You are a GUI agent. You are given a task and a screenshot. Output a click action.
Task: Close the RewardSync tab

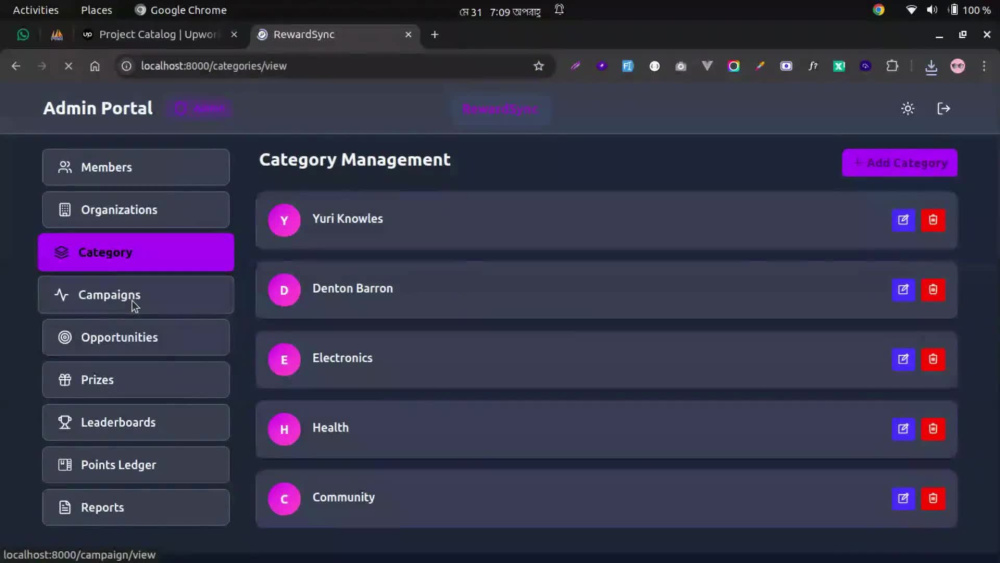408,34
